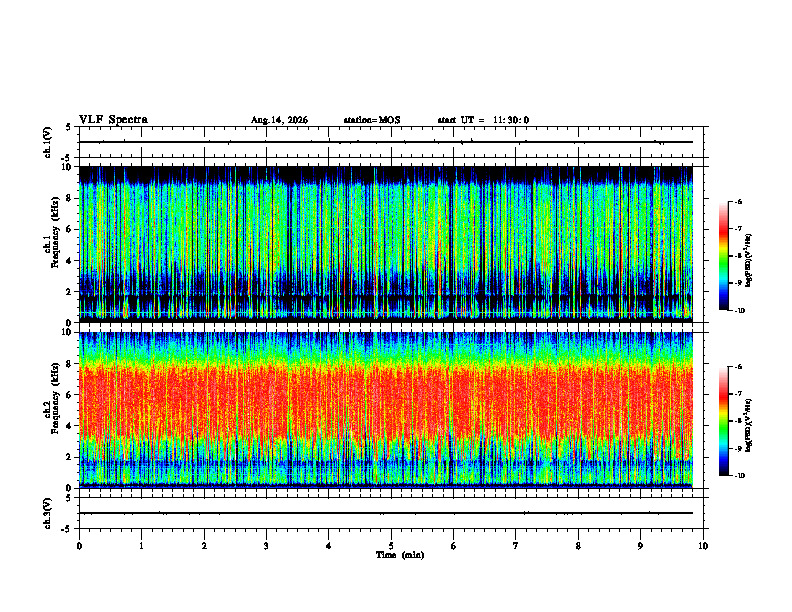792x612 pixels.
Task: Click the ch.2 frequency axis '6' tick label
Action: (x=71, y=395)
